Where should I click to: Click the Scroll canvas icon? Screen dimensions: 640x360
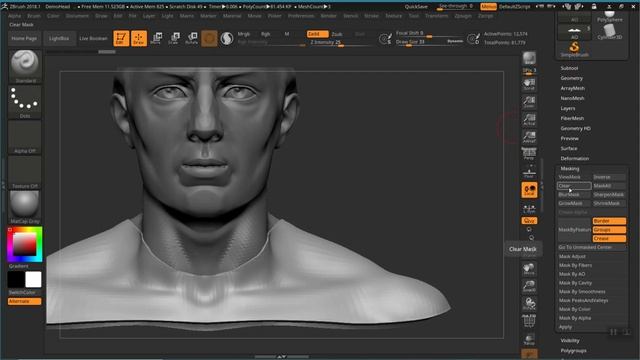(529, 84)
